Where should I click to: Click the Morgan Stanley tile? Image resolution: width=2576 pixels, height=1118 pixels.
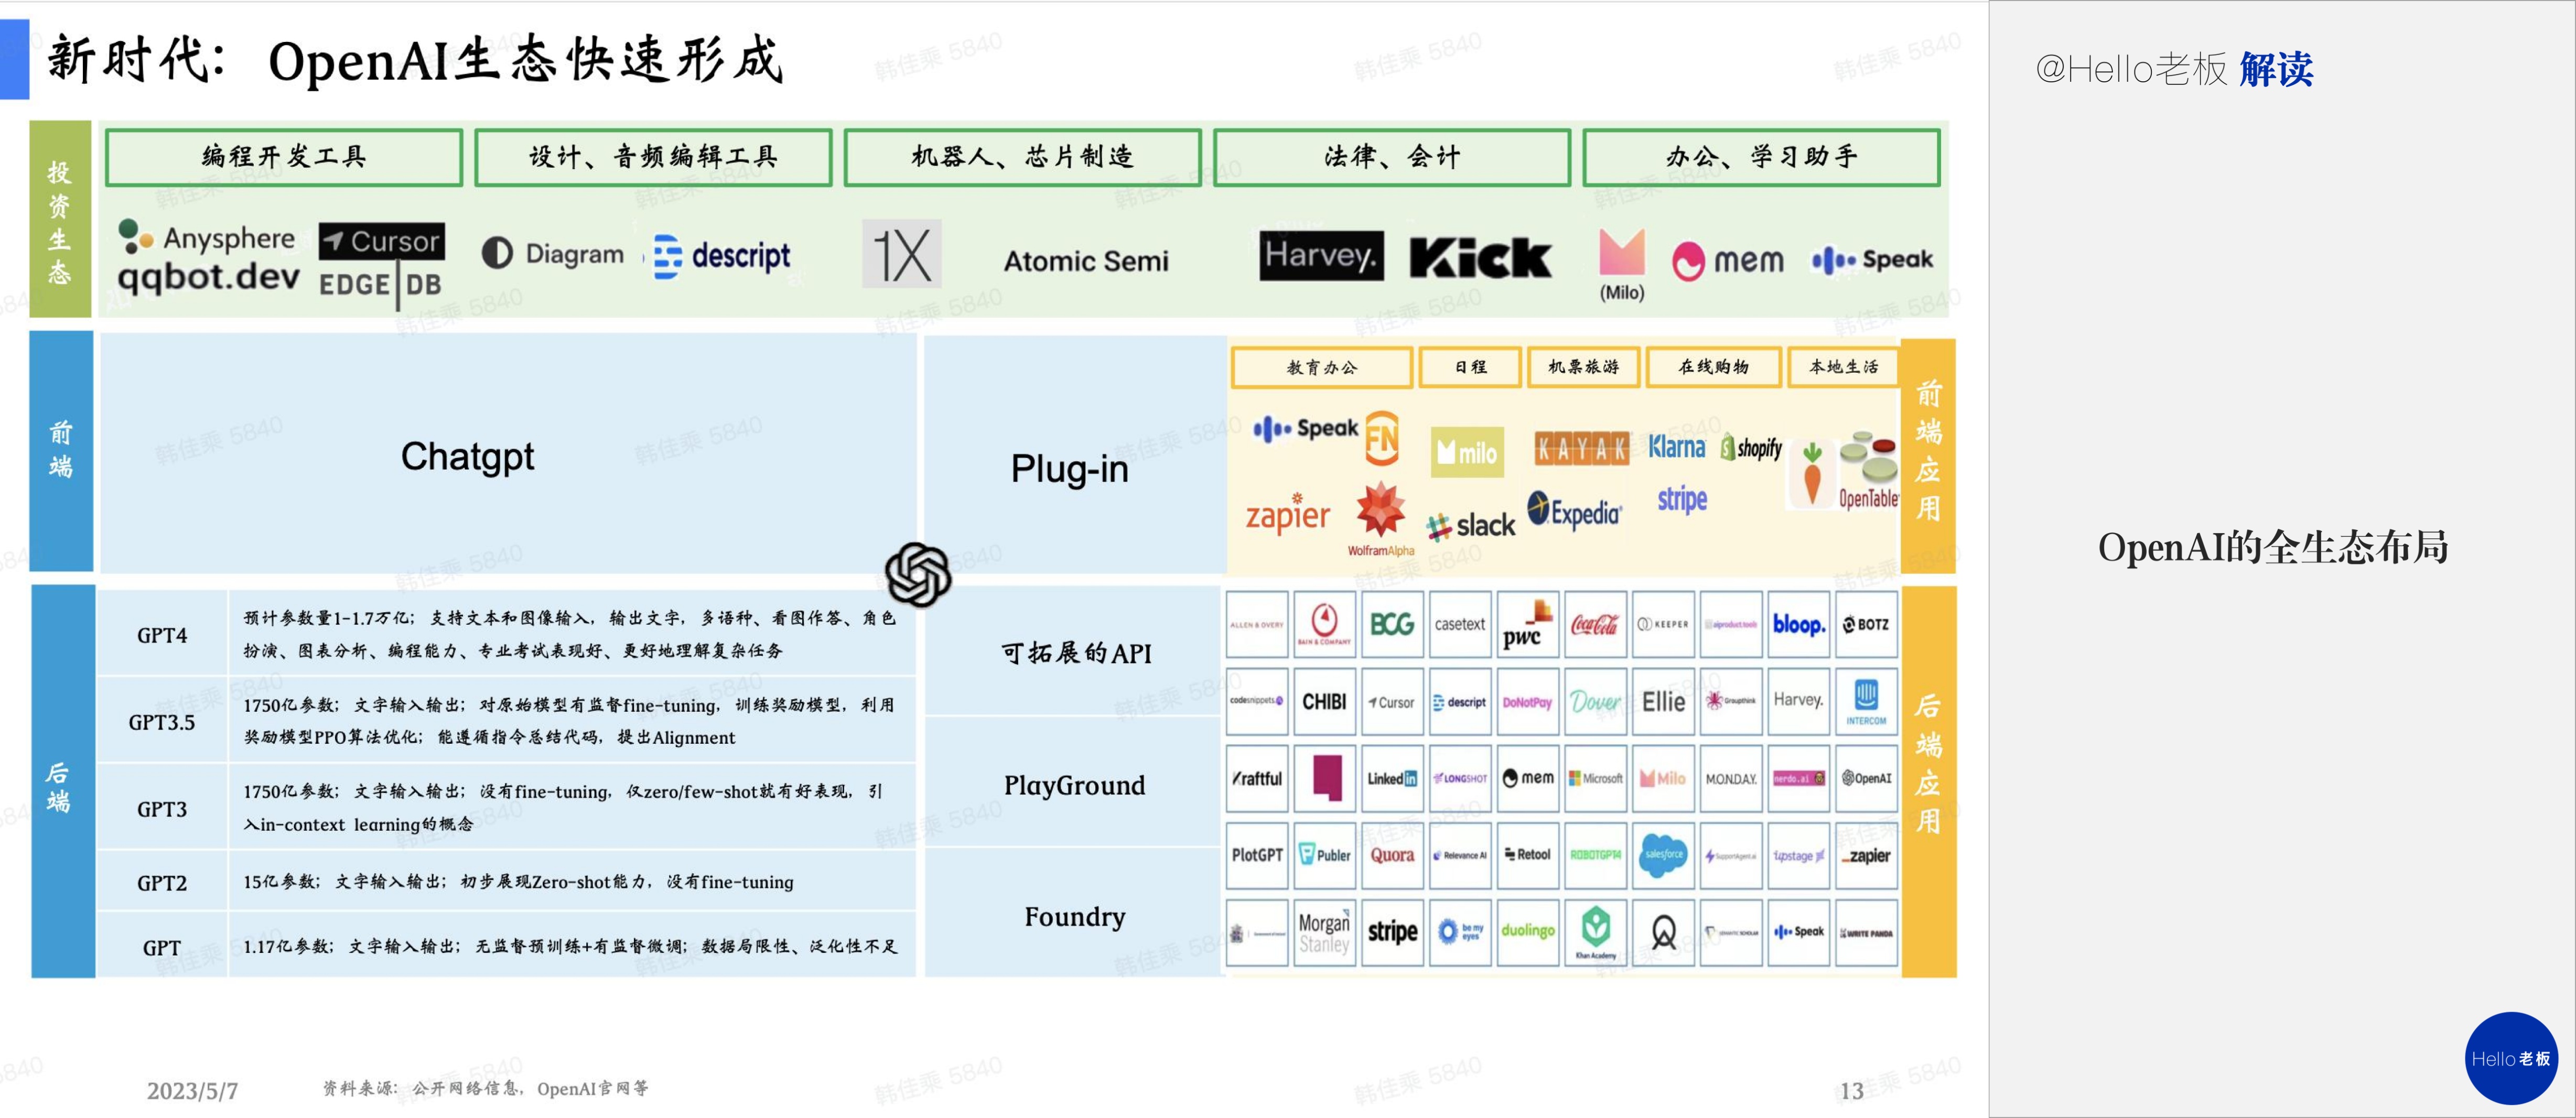click(x=1324, y=932)
